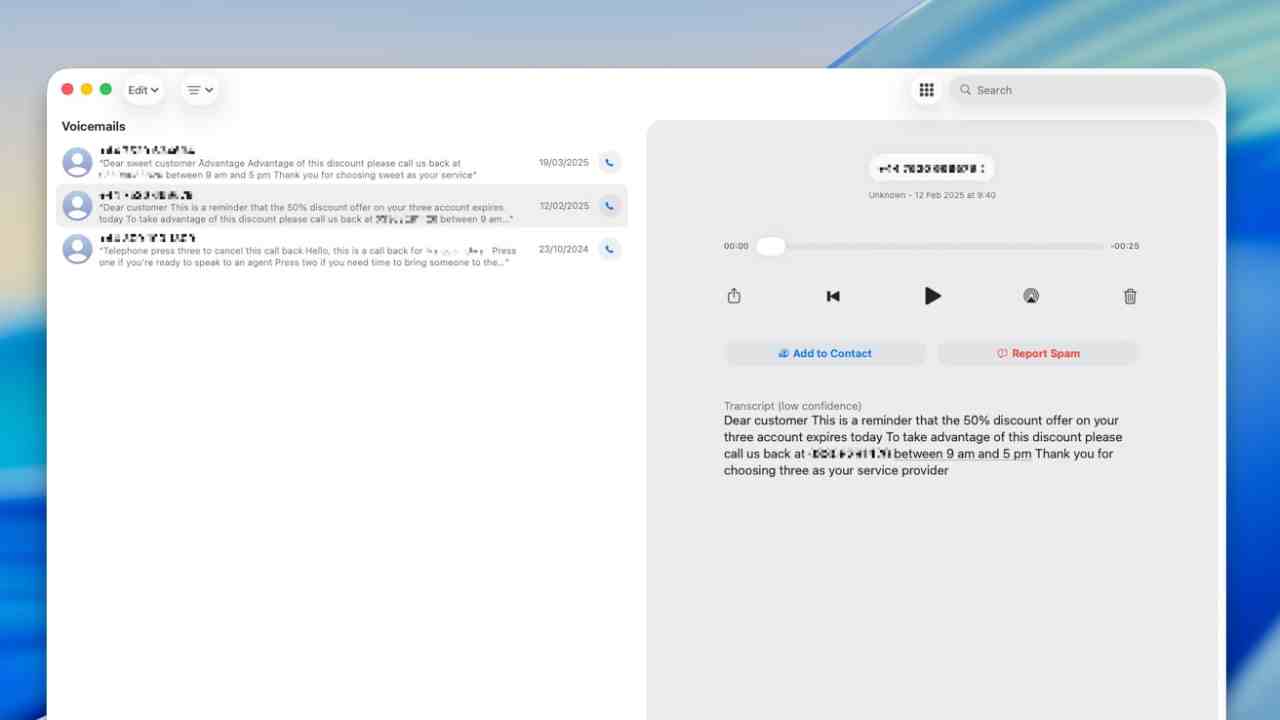Call back the 23/10/2024 voicemail sender
The width and height of the screenshot is (1280, 720).
pos(609,249)
